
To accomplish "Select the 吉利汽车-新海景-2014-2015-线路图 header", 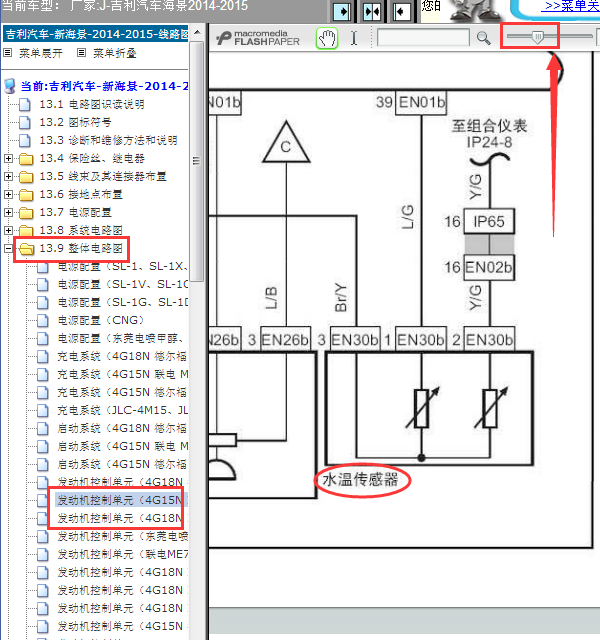I will 96,34.
